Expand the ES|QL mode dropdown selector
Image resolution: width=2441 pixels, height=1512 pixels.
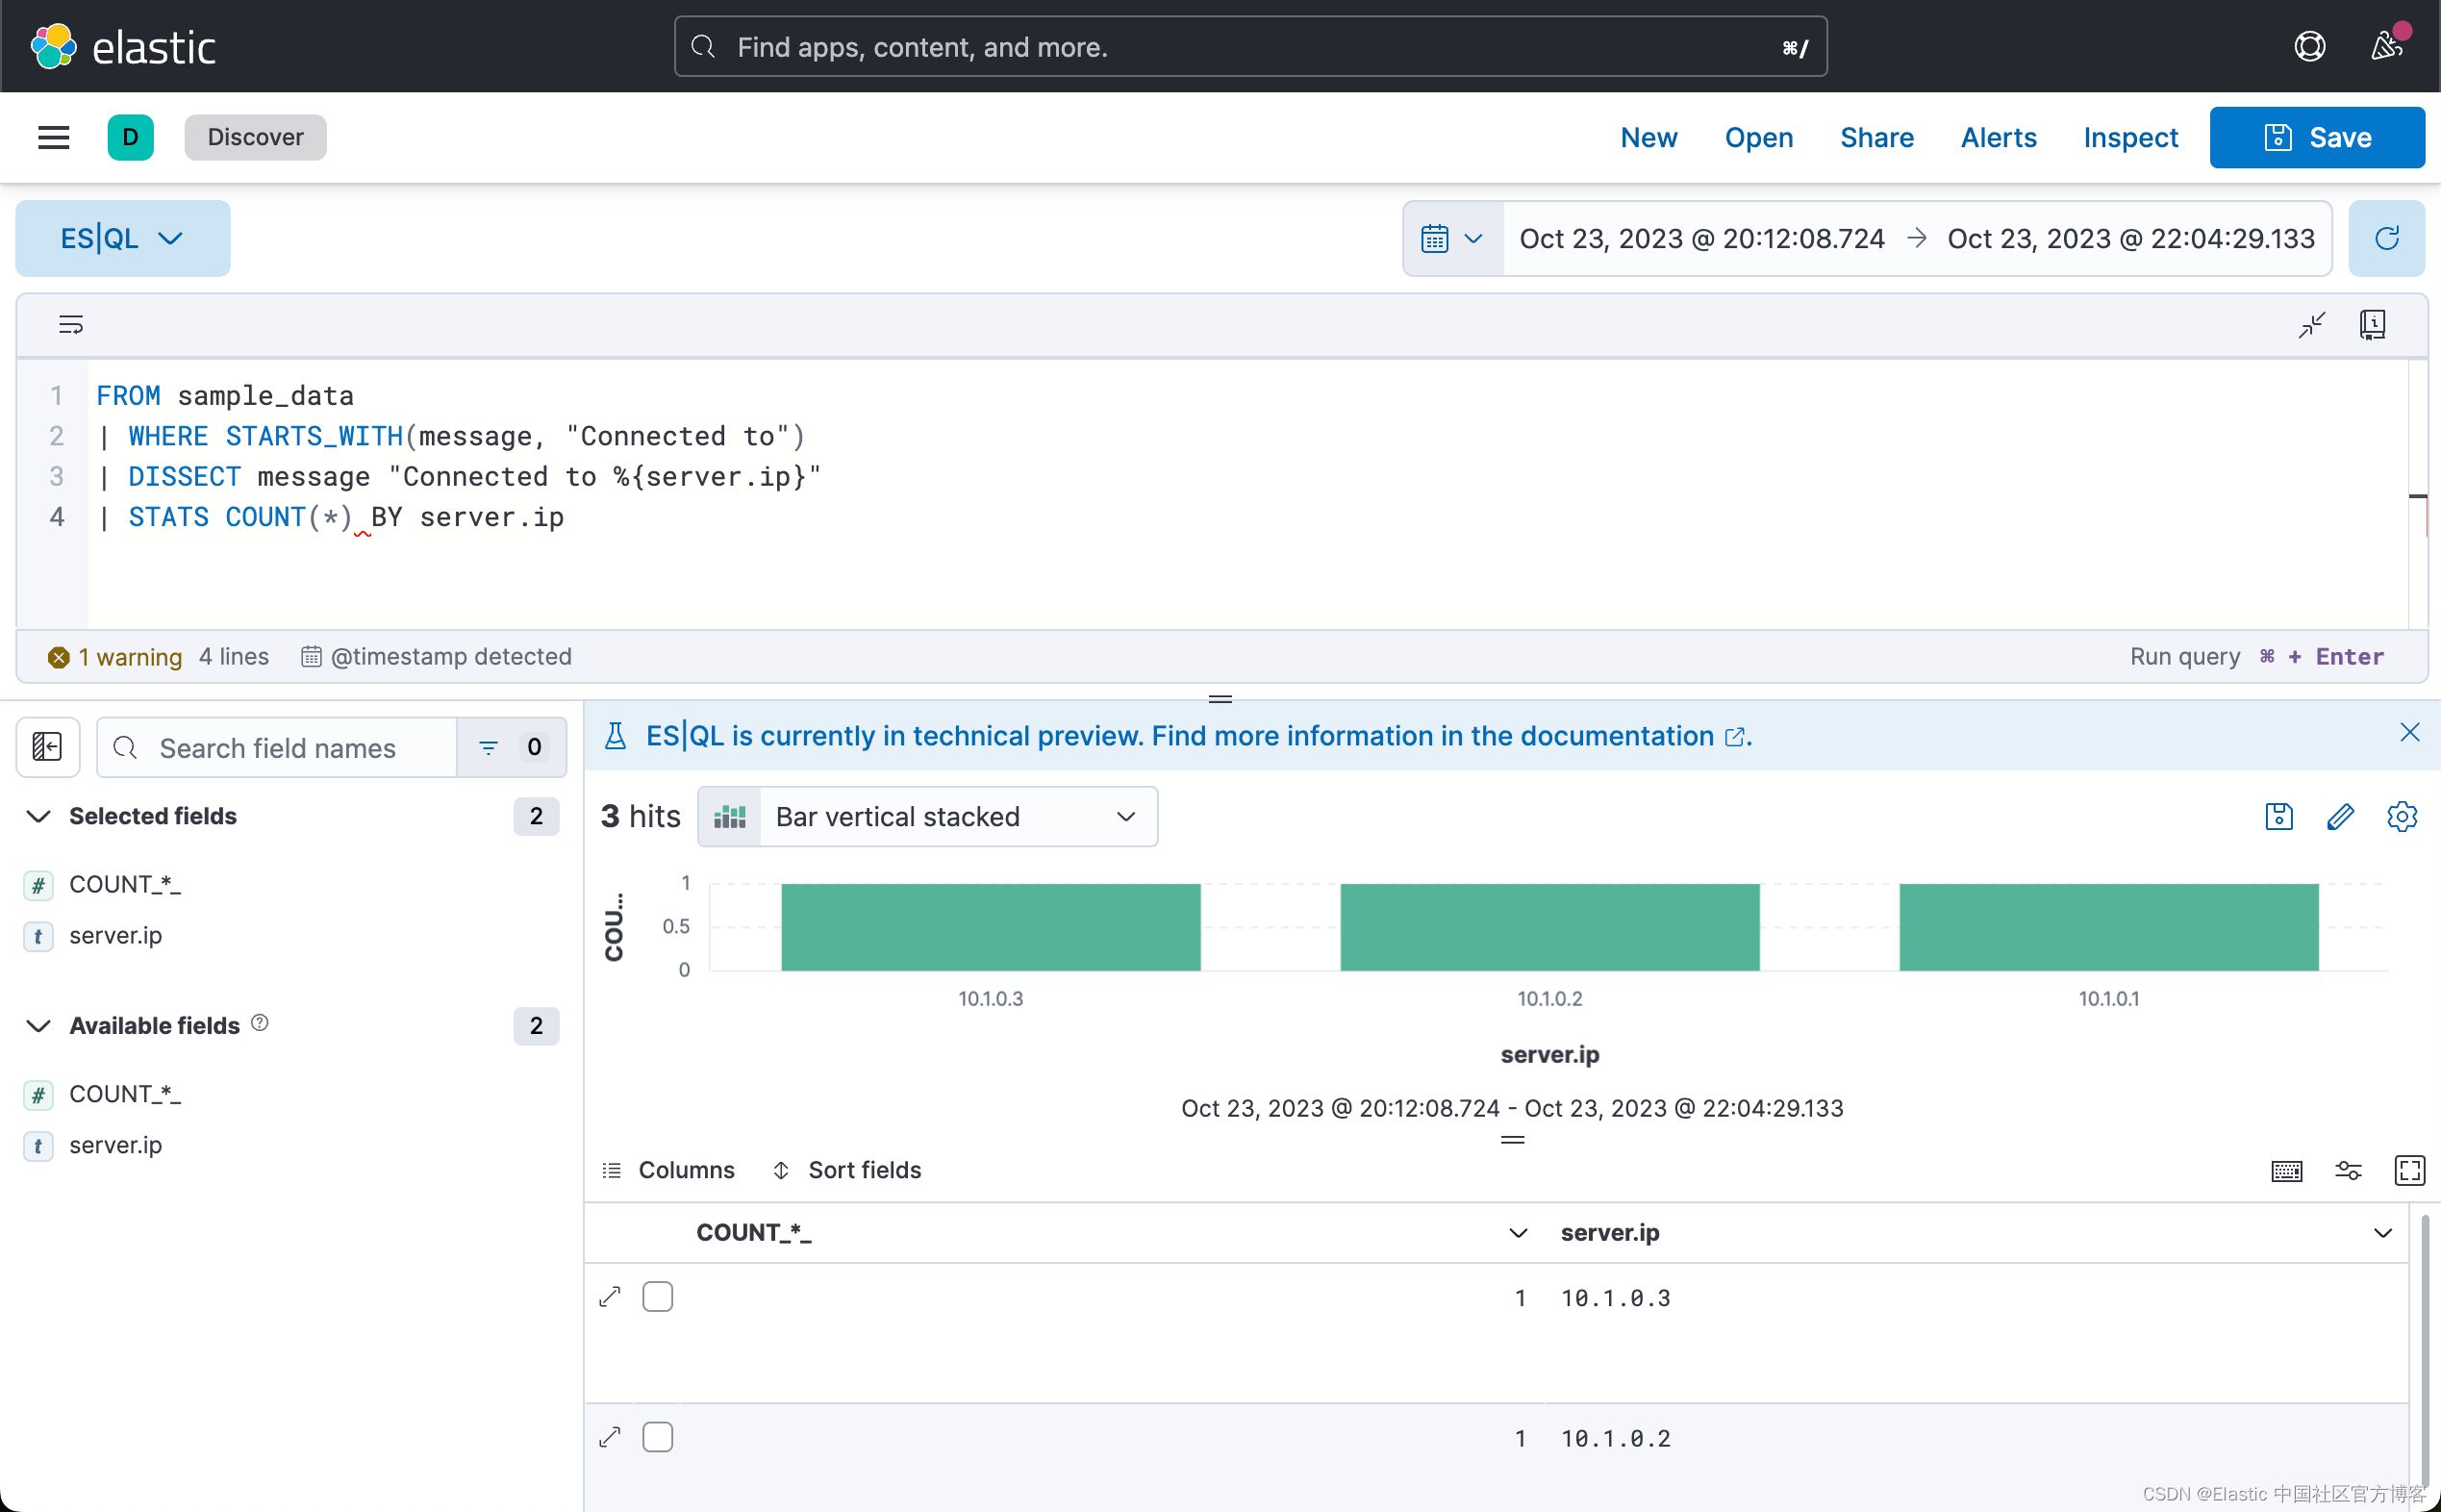click(122, 239)
